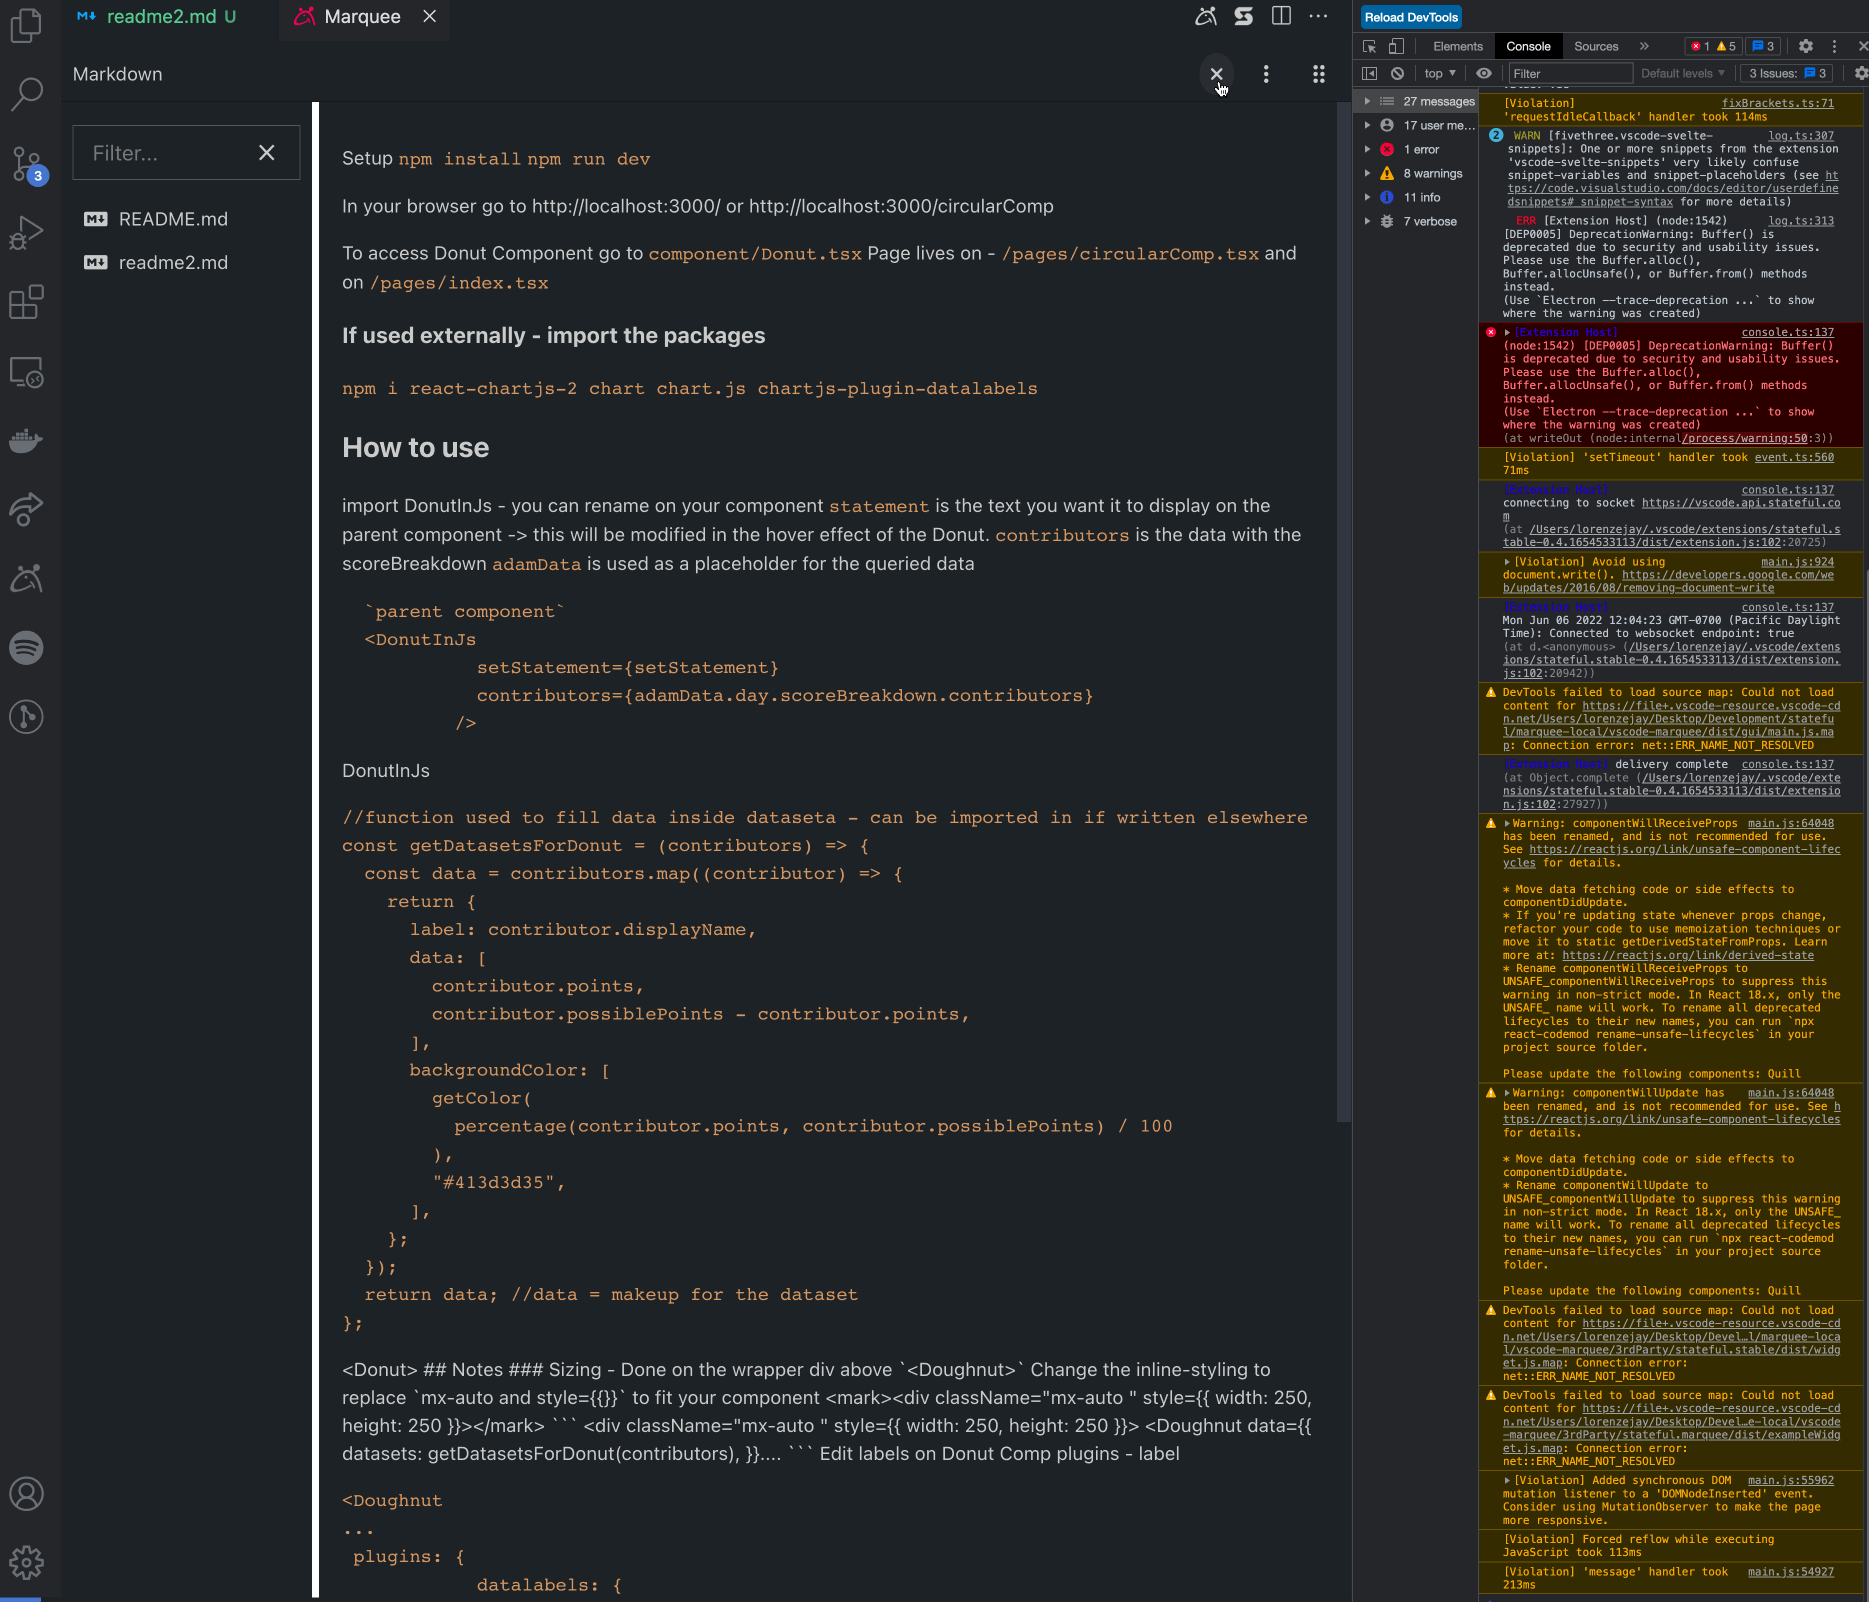Open the Remote Explorer view

(x=27, y=371)
